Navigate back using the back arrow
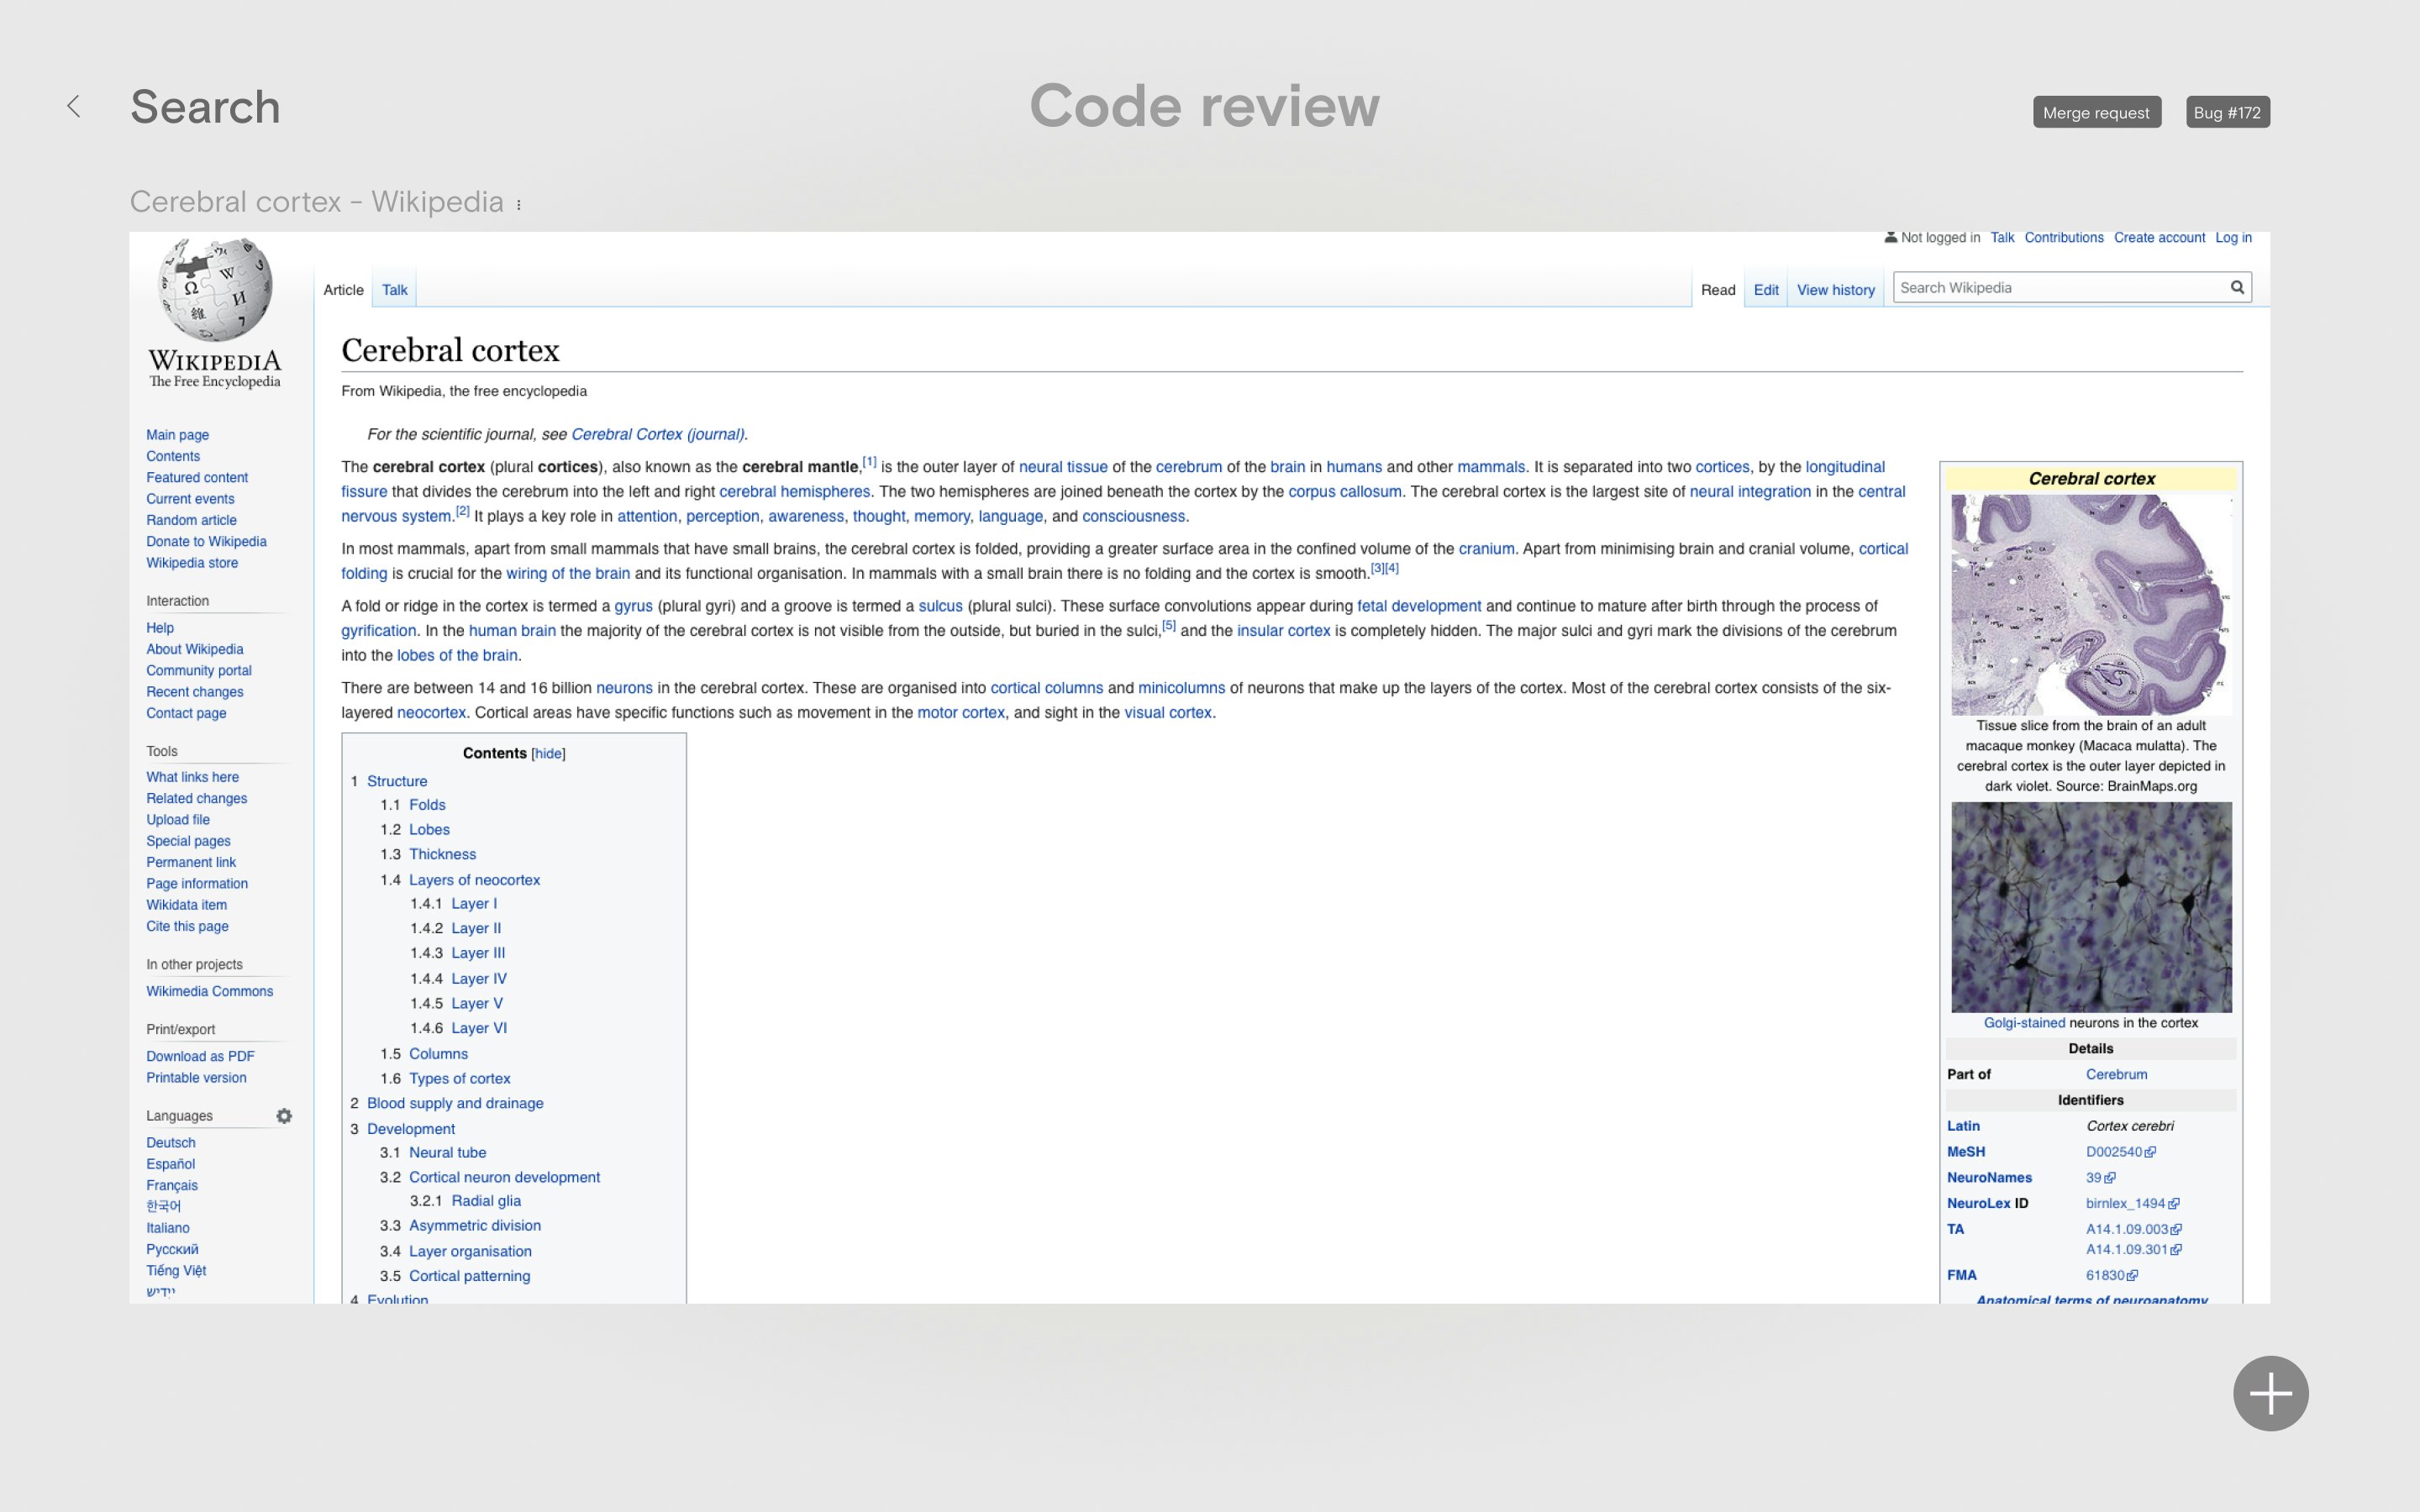This screenshot has height=1512, width=2420. [74, 105]
